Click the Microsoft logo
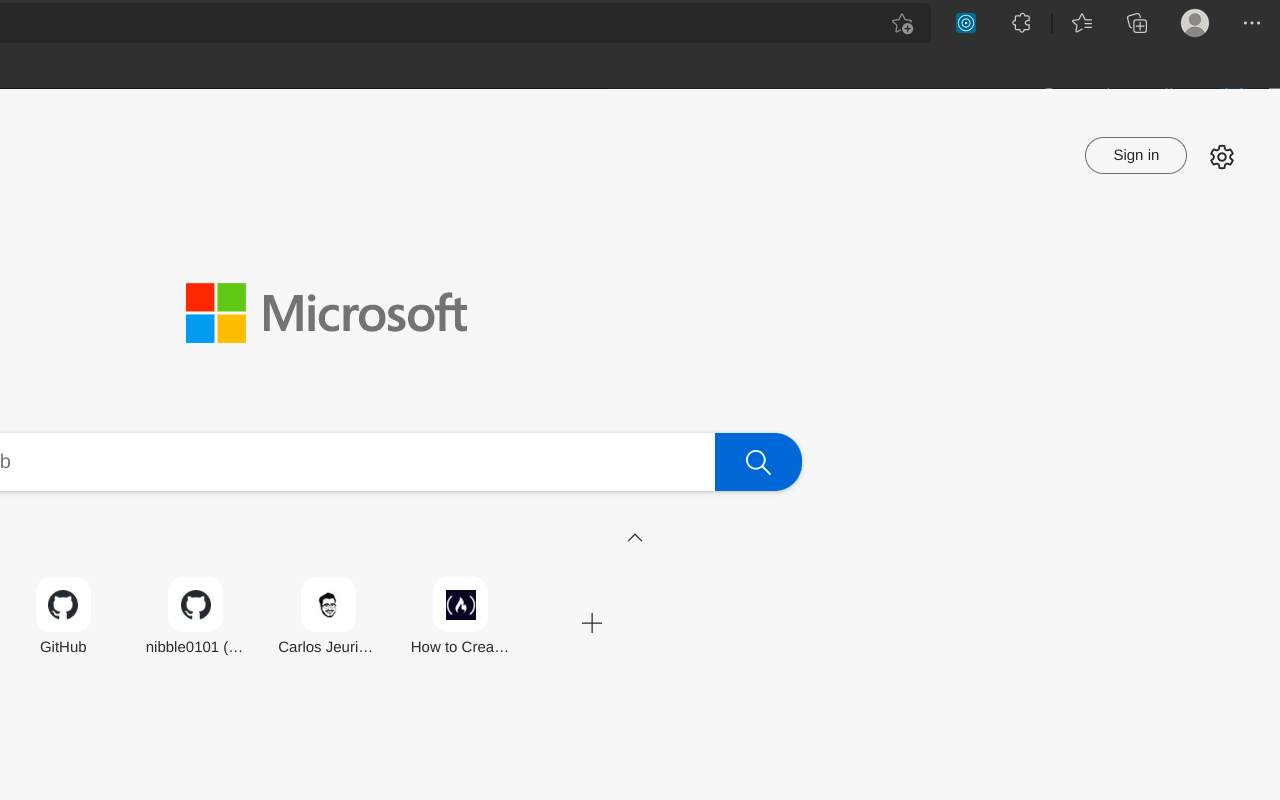This screenshot has height=800, width=1280. click(x=326, y=313)
